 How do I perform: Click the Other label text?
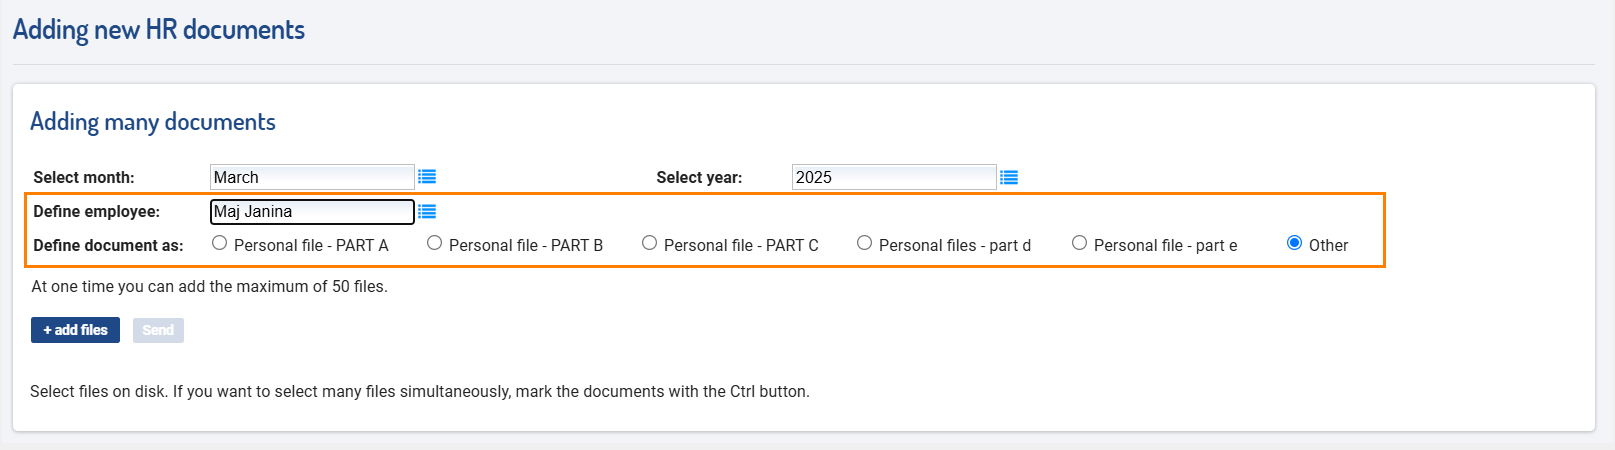pyautogui.click(x=1328, y=245)
